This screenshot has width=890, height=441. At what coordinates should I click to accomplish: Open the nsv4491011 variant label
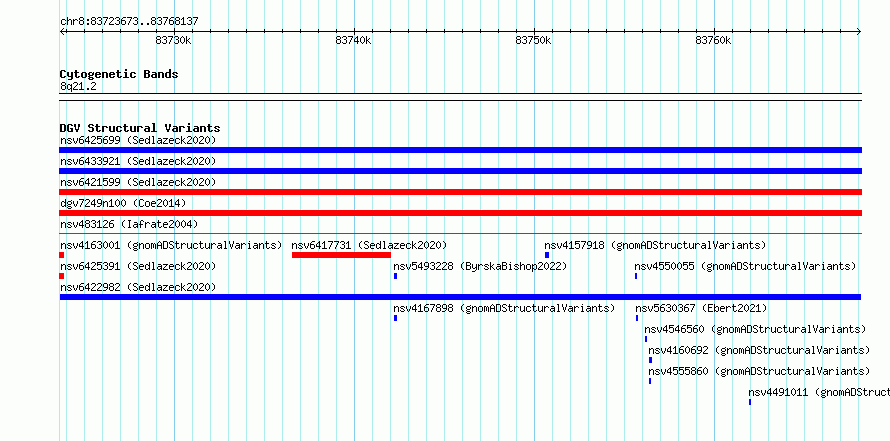pyautogui.click(x=819, y=392)
